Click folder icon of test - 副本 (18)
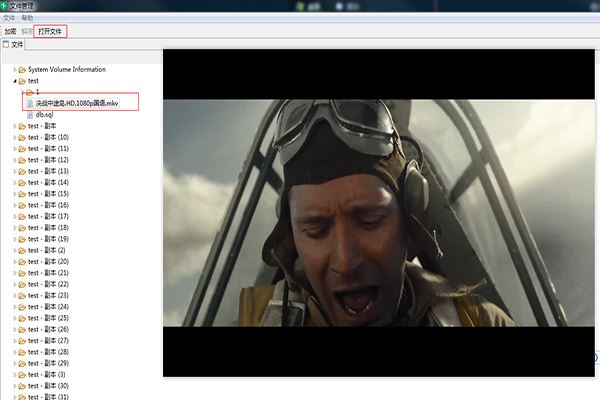The width and height of the screenshot is (600, 400). click(22, 228)
